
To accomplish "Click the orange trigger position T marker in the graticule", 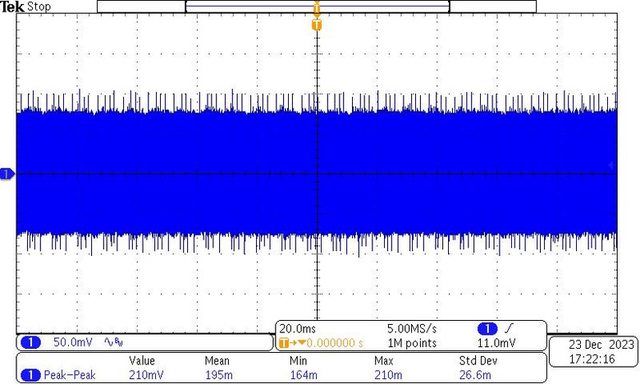I will coord(317,25).
